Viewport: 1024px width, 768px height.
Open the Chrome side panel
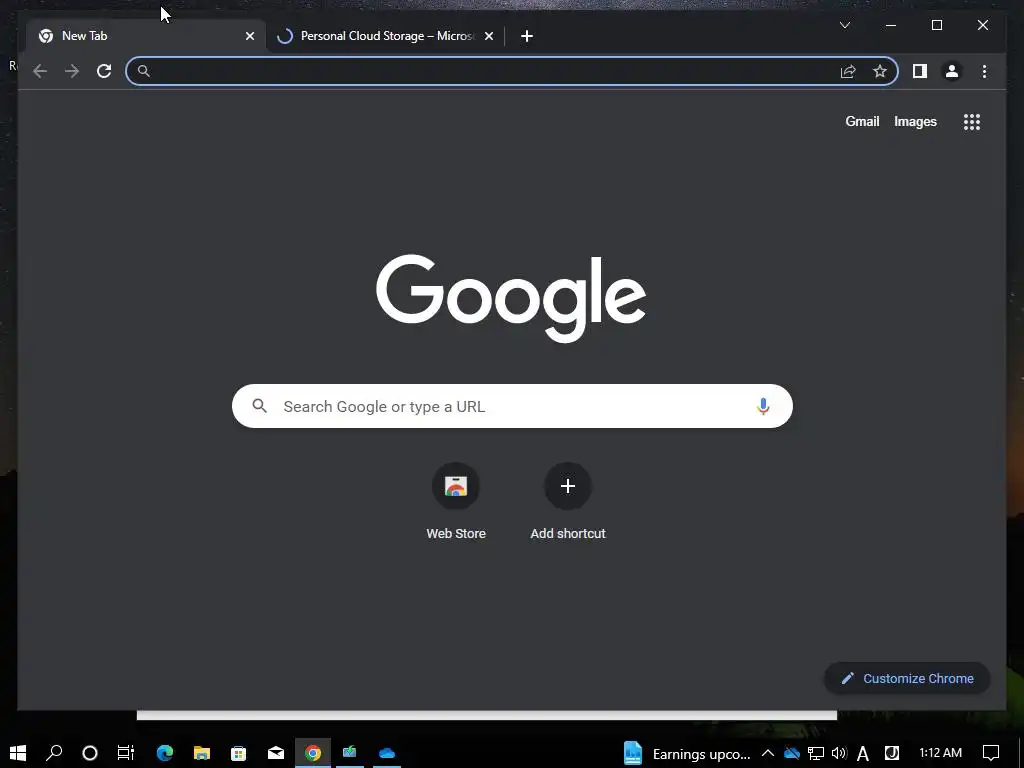coord(920,71)
